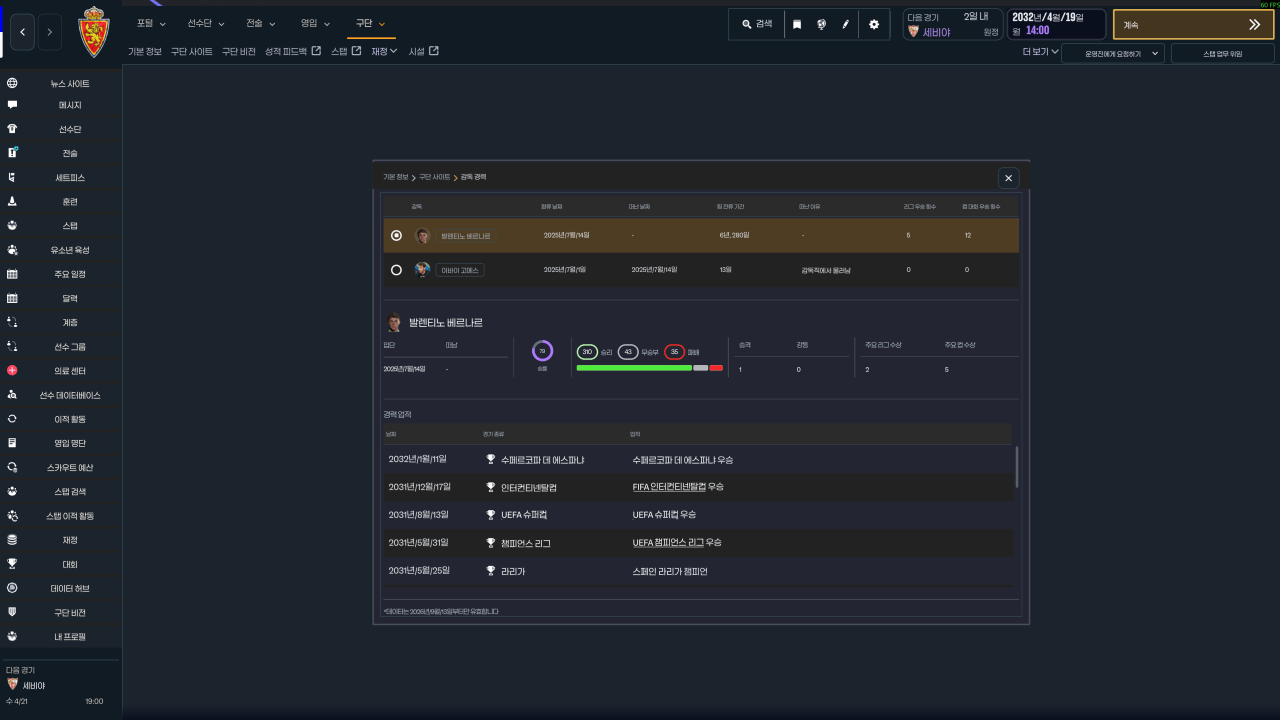1280x720 pixels.
Task: Expand the 포털 menu
Action: click(151, 23)
